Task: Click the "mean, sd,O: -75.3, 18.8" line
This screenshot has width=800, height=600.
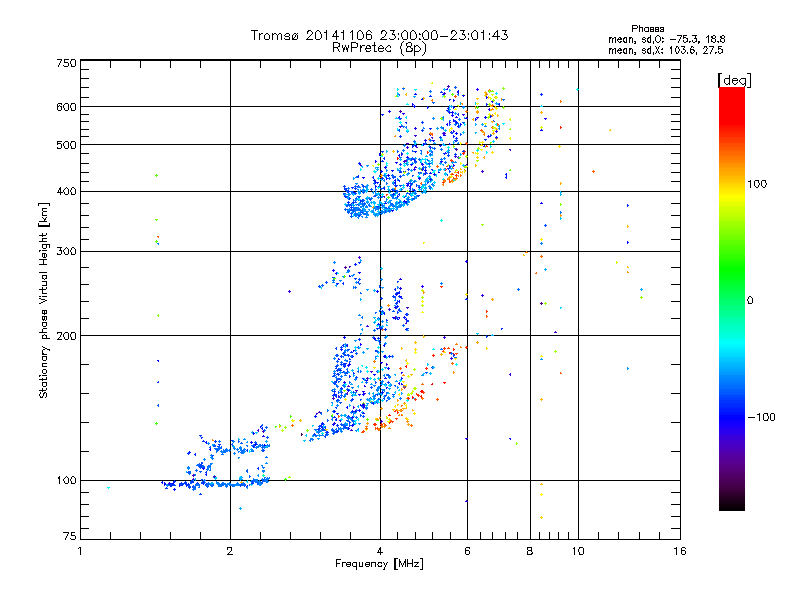Action: (666, 39)
